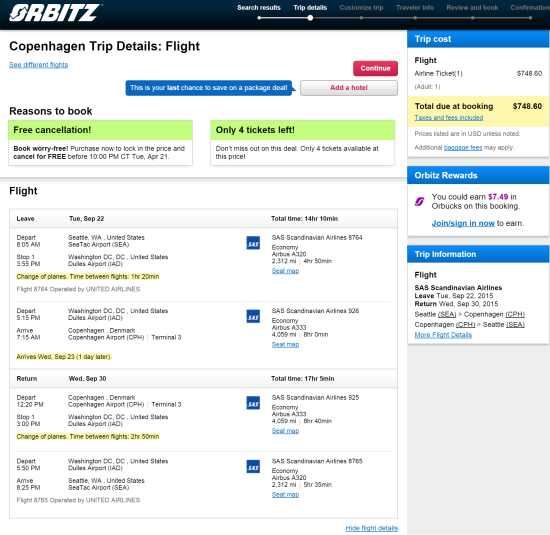
Task: Open the Confirmation step
Action: (x=530, y=8)
